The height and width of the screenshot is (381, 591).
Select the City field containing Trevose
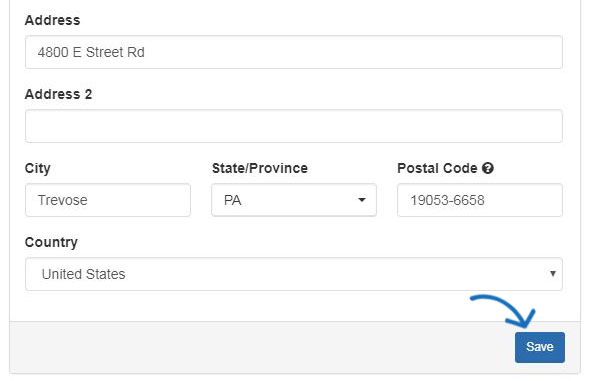(108, 200)
